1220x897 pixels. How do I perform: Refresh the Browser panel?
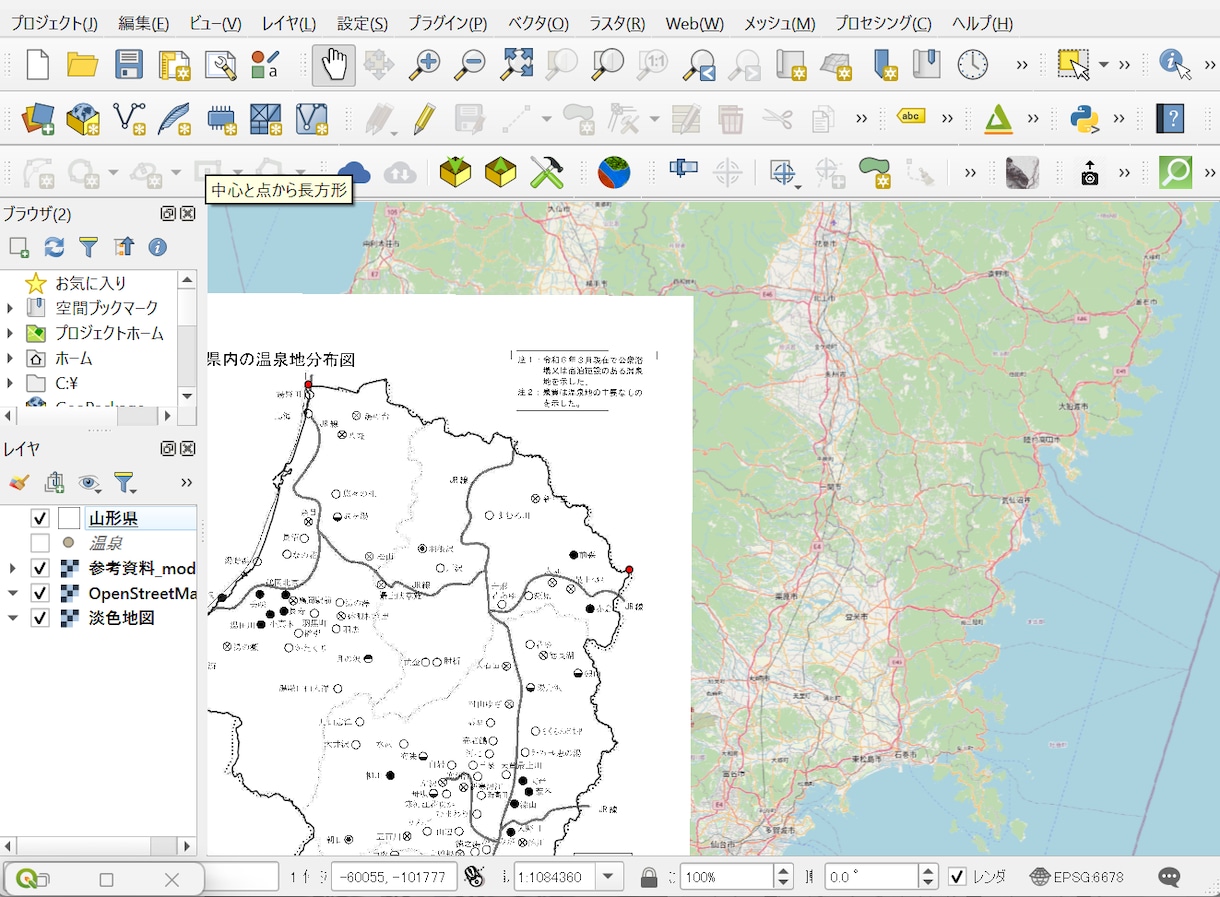(54, 247)
